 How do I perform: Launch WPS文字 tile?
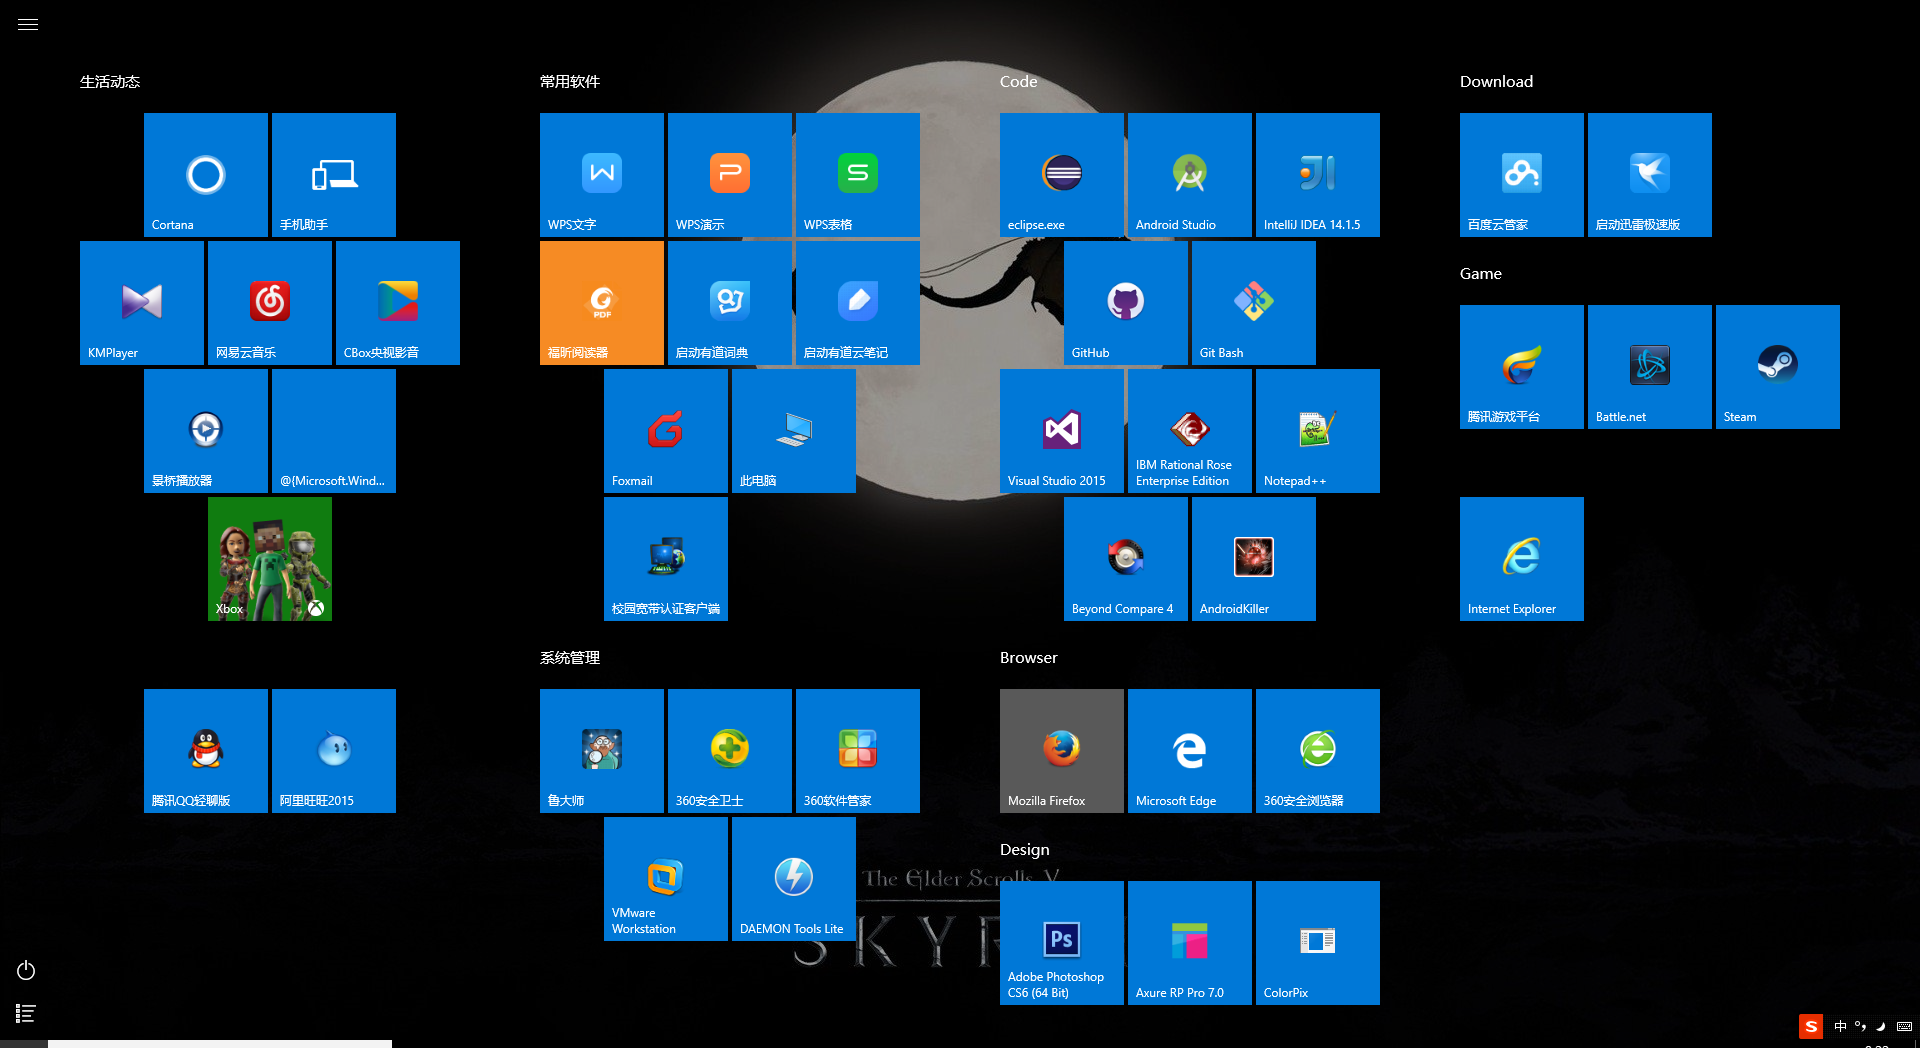pos(602,175)
